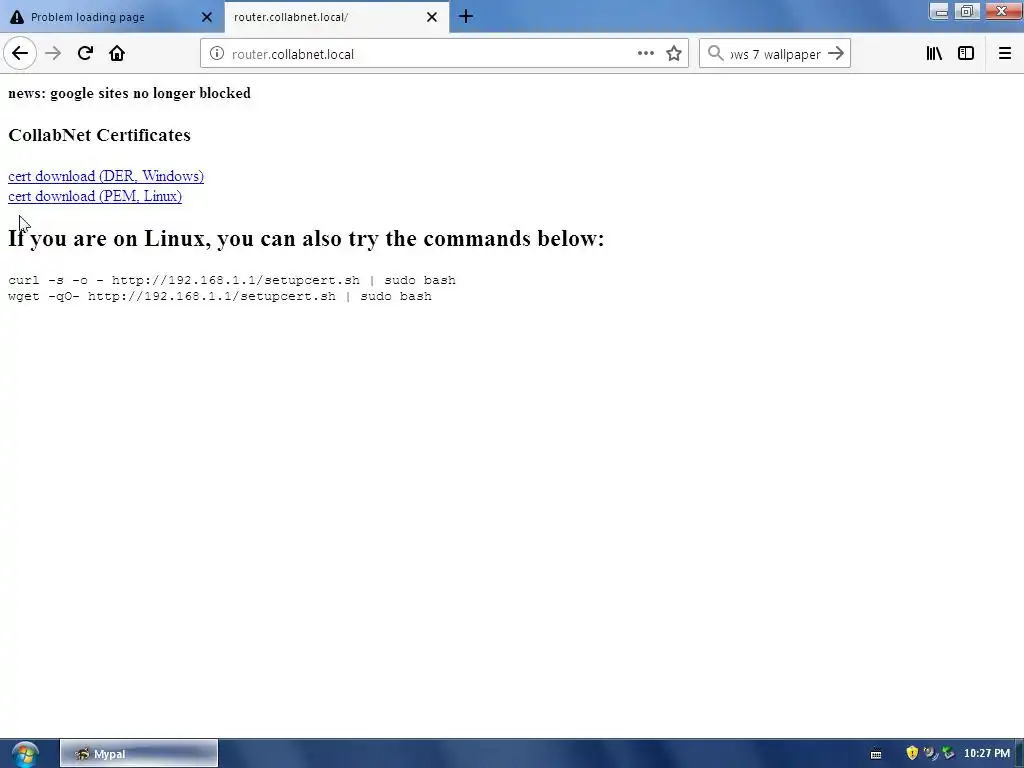The image size is (1024, 768).
Task: Reload the current page
Action: 85,54
